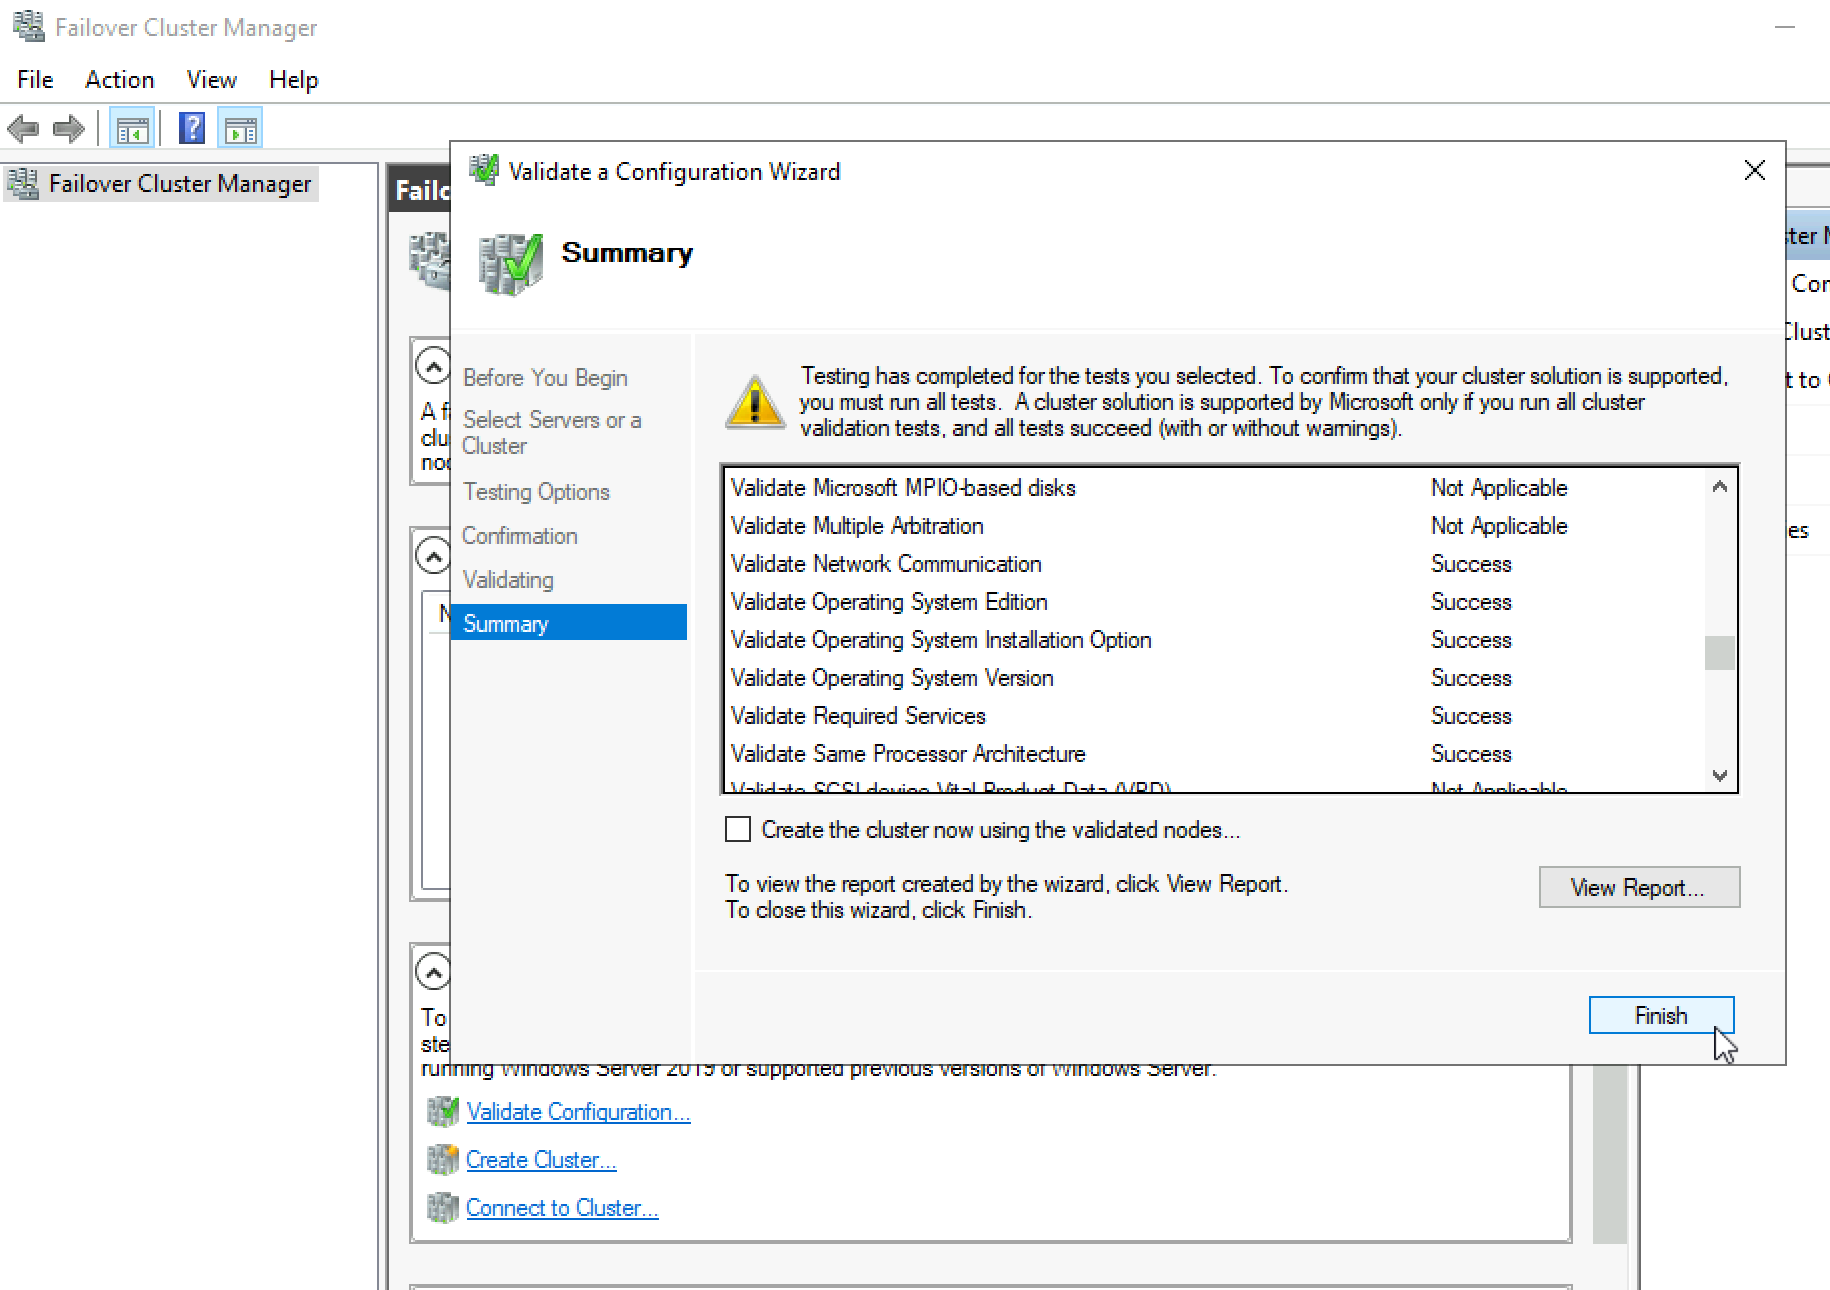Image resolution: width=1830 pixels, height=1290 pixels.
Task: Open the Action menu
Action: tap(120, 79)
